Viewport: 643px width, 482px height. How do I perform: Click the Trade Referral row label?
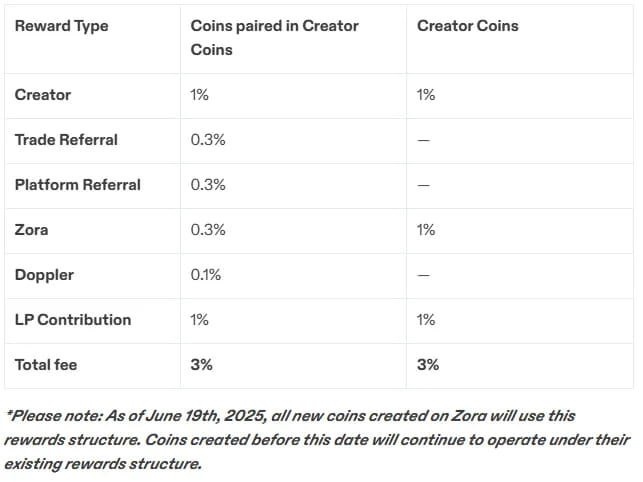coord(66,140)
